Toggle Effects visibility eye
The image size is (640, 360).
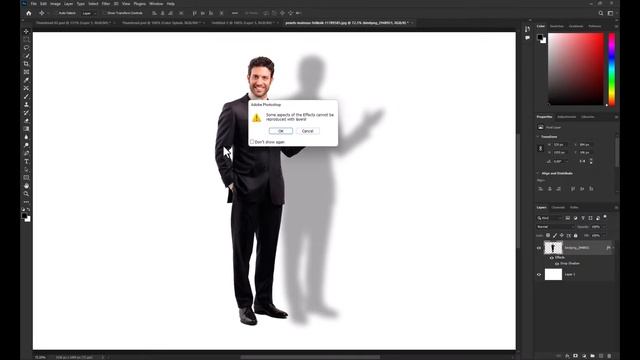click(x=551, y=258)
